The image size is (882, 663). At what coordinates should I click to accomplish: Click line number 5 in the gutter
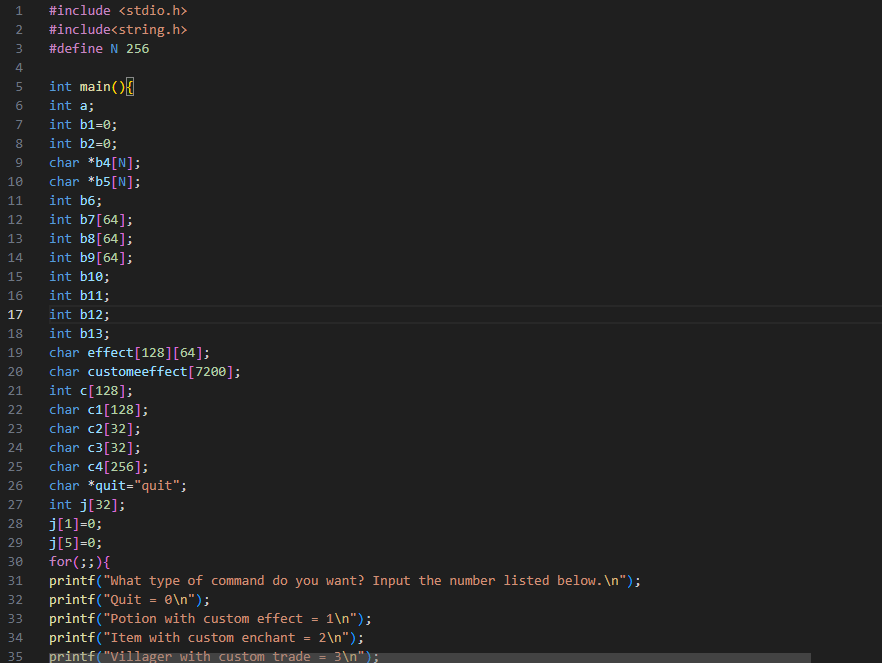[19, 86]
